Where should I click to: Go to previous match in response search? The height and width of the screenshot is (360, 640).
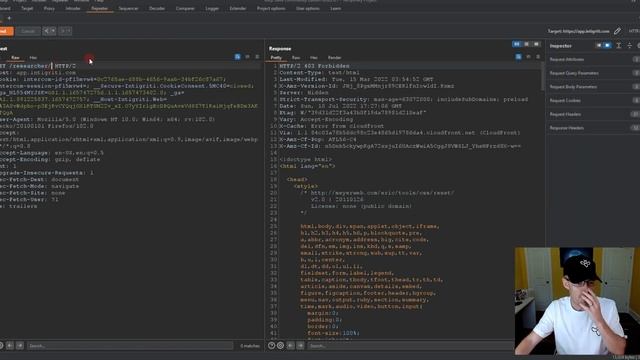pos(291,346)
